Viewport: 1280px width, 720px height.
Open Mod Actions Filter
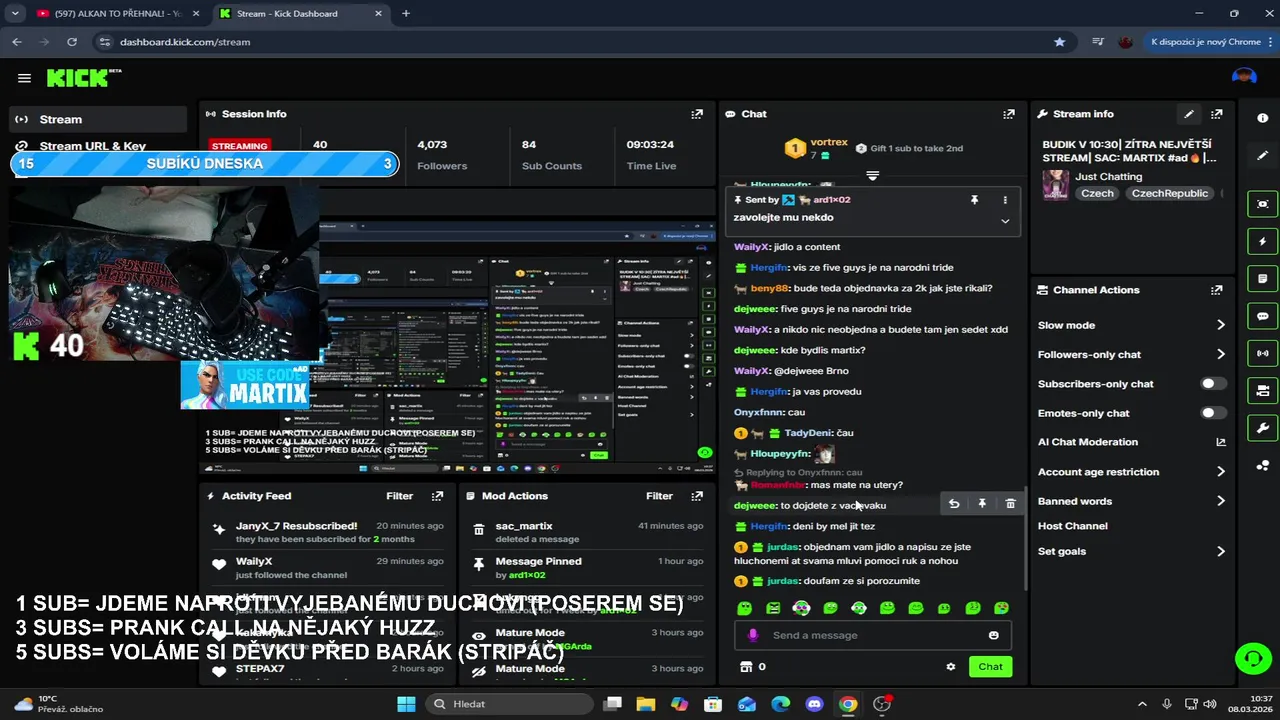[x=659, y=496]
